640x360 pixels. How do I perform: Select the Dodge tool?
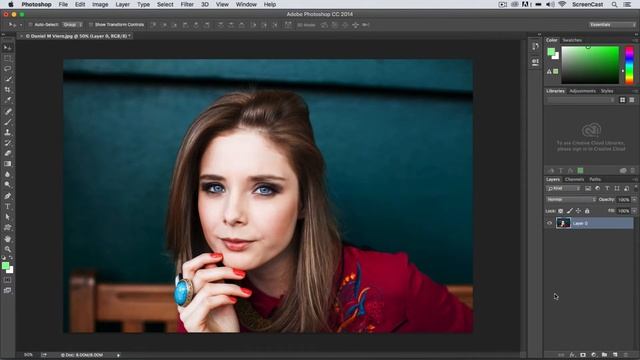7,185
